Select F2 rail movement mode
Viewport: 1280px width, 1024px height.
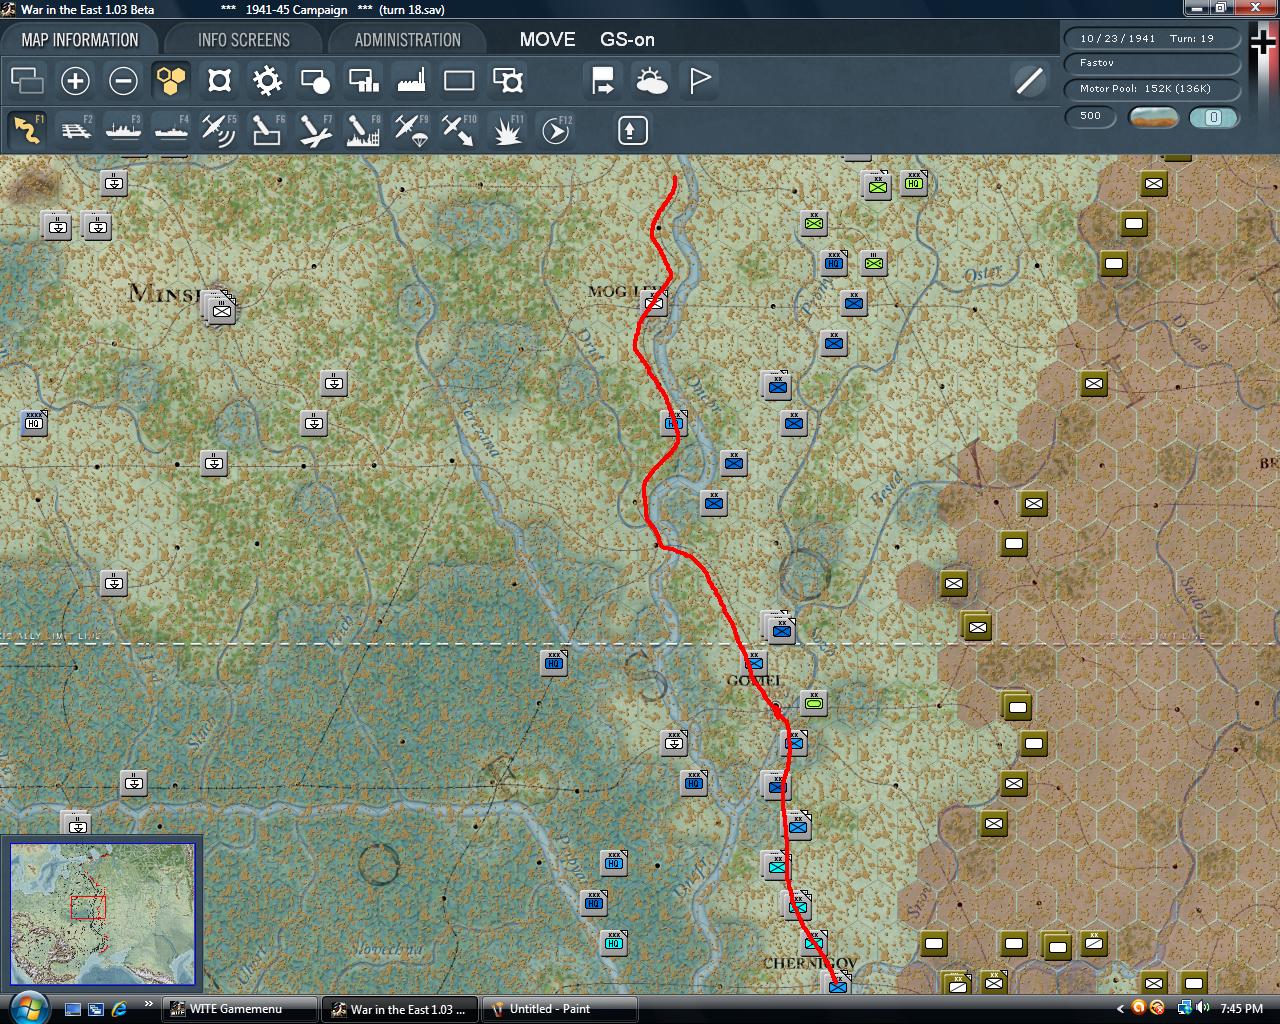pos(75,130)
